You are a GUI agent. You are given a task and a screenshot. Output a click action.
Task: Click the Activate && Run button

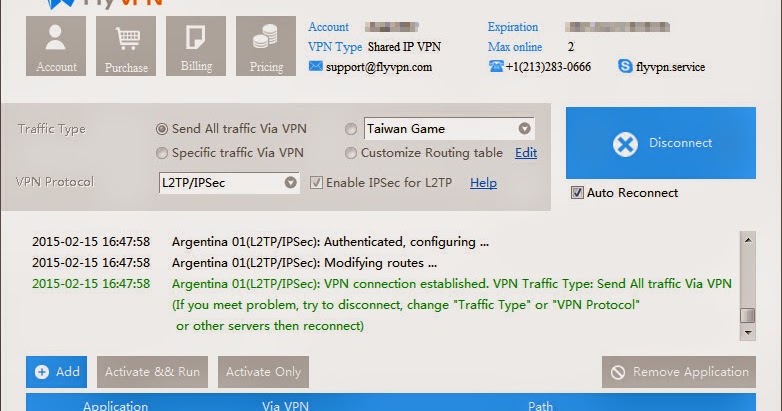[152, 372]
